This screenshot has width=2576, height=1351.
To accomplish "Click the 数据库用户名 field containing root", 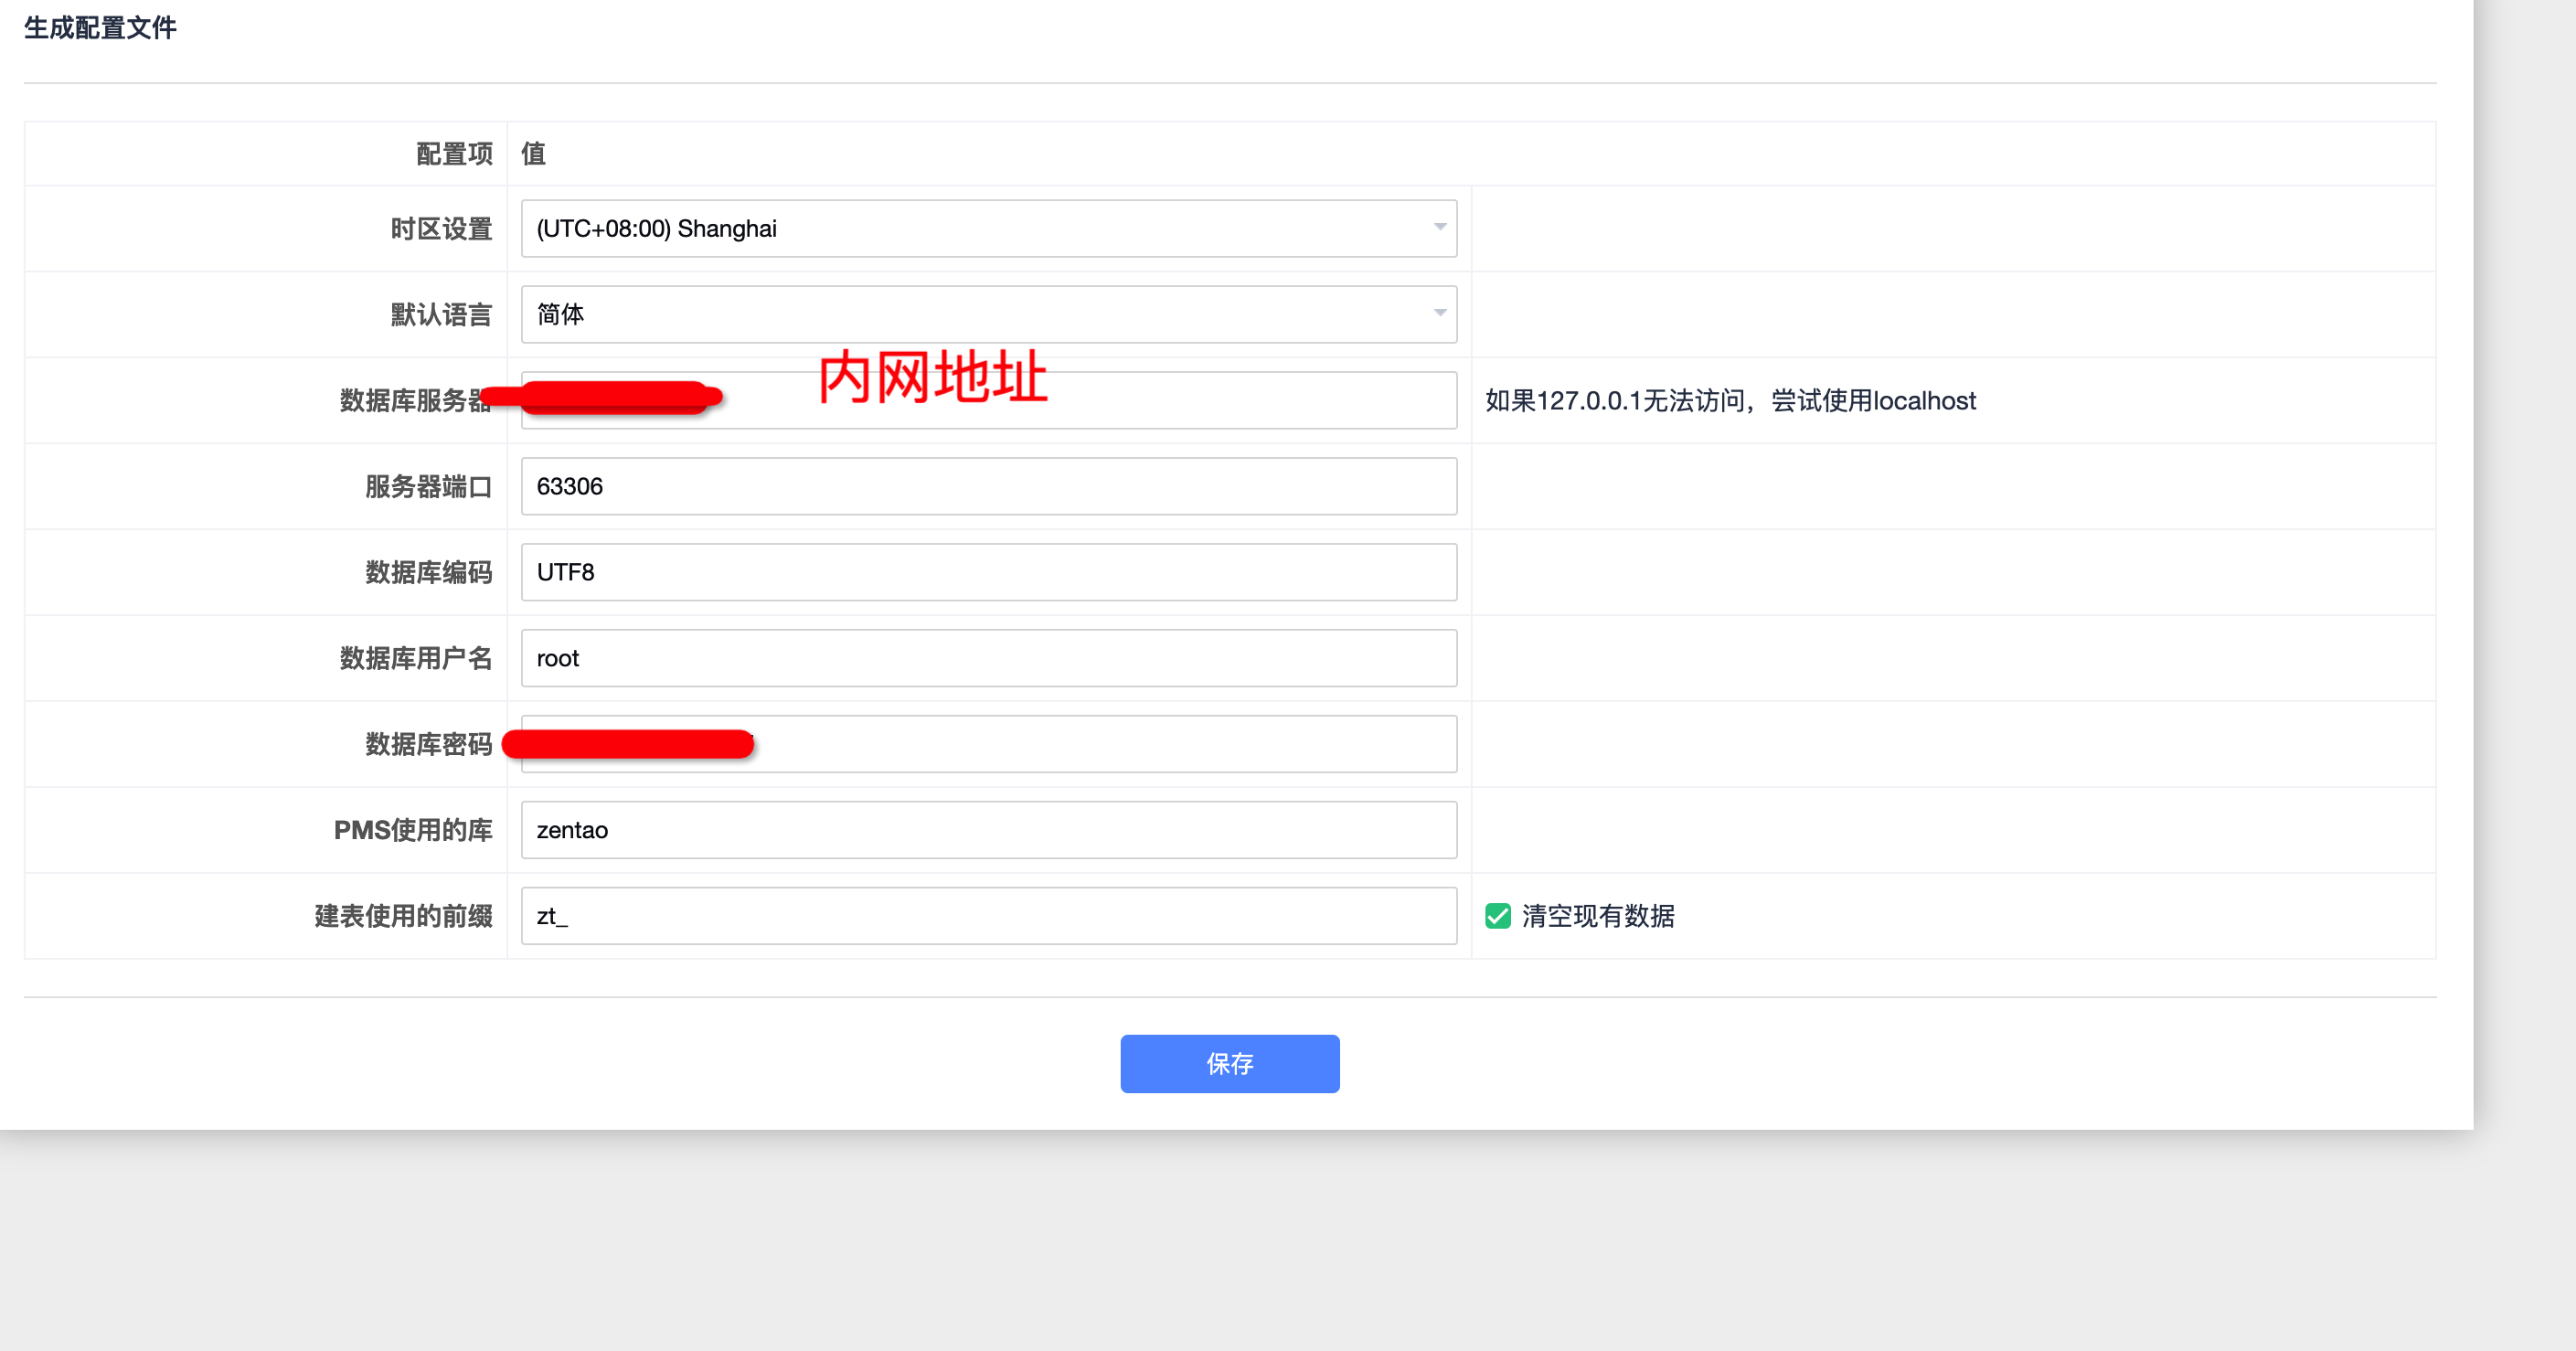I will pos(988,659).
